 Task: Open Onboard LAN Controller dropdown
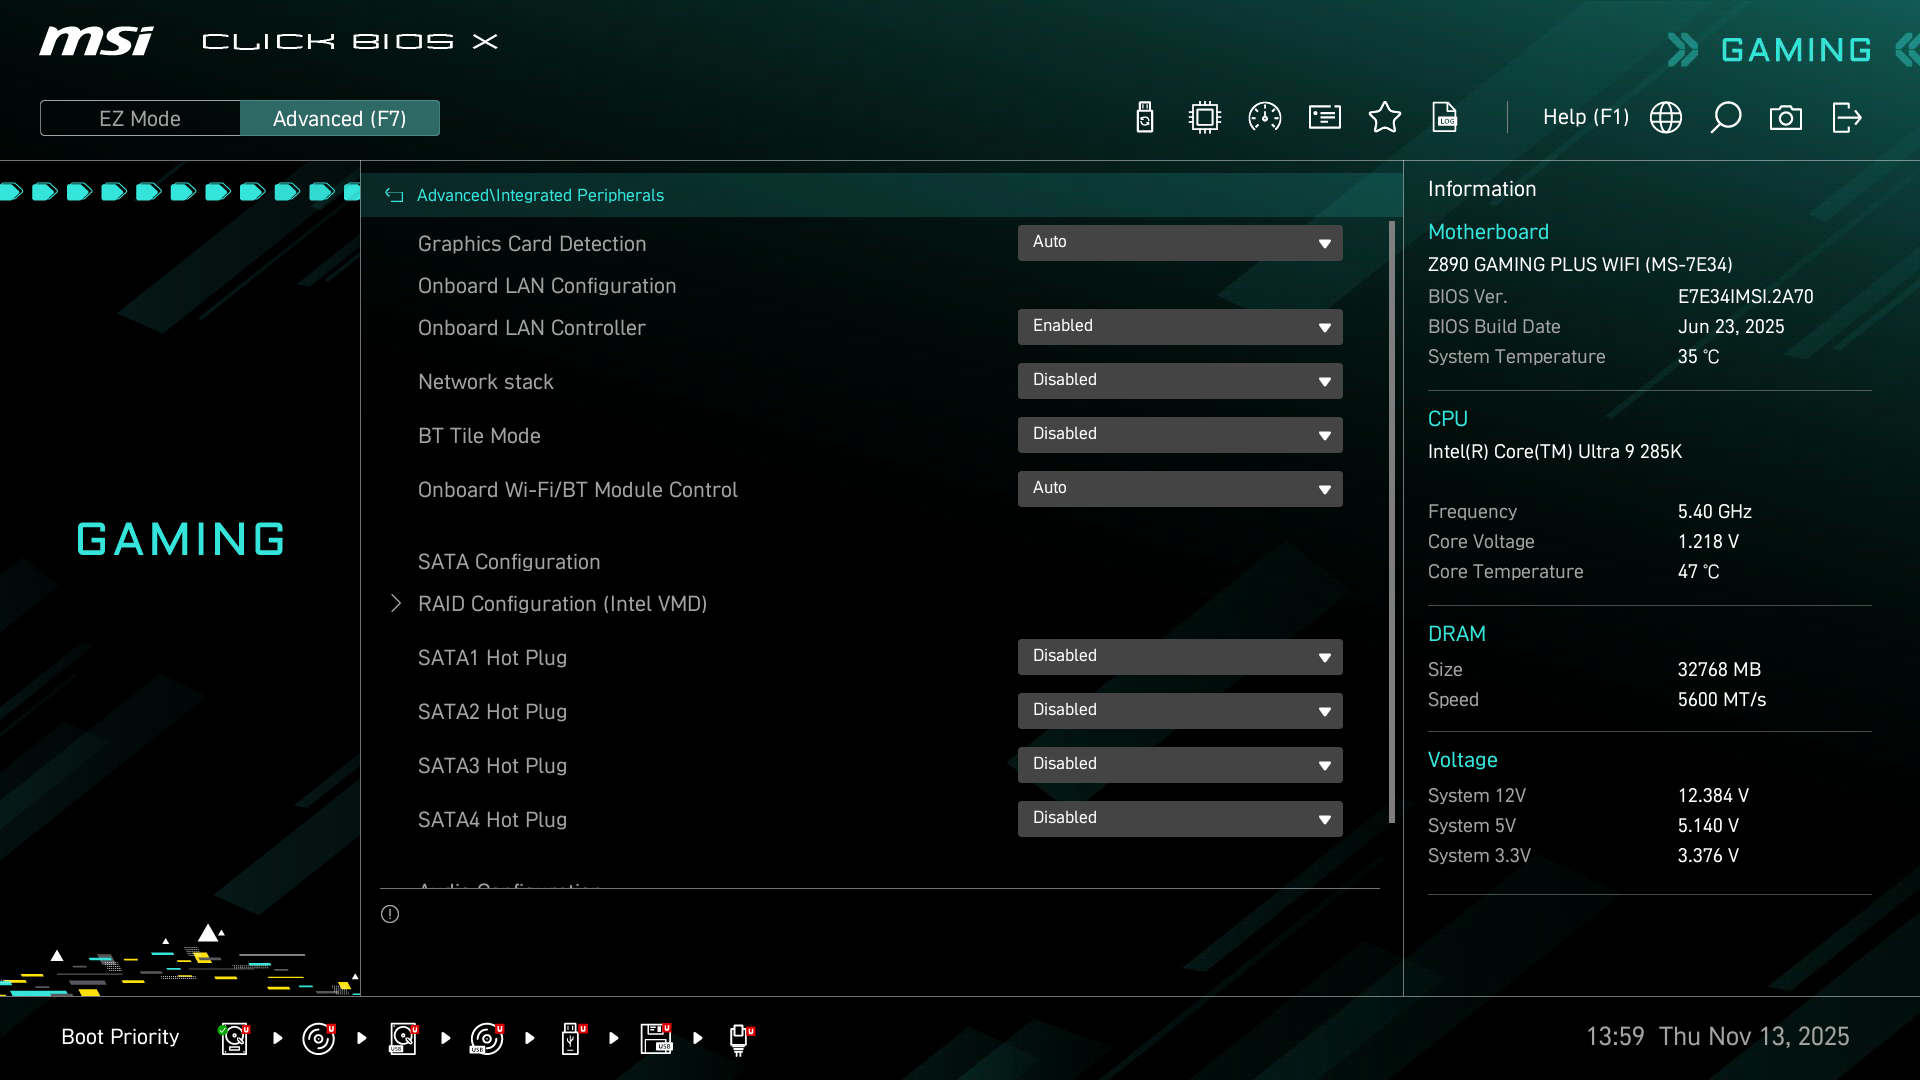[1180, 327]
